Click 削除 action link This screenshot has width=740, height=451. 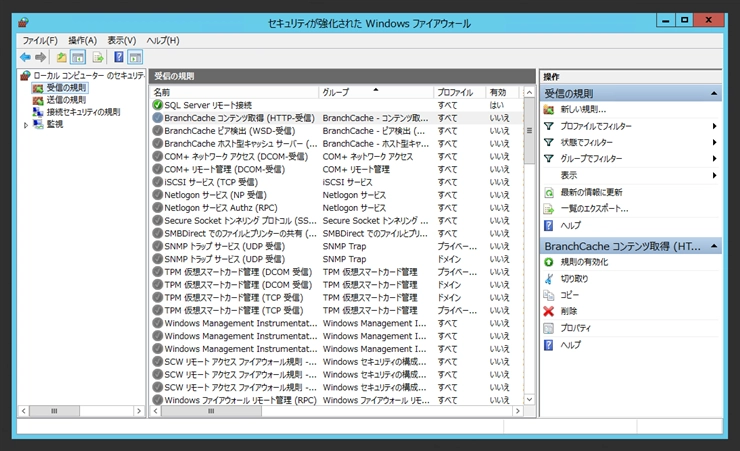click(x=569, y=311)
